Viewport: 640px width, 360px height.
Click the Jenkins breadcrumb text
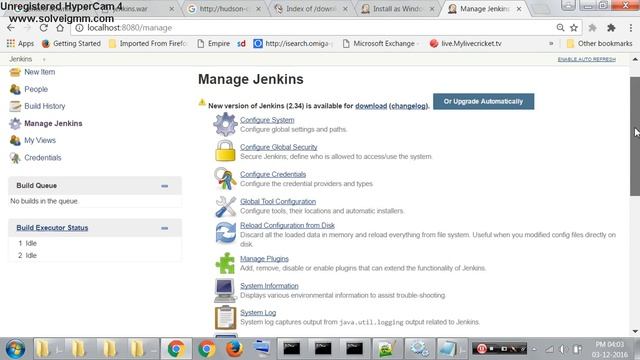[21, 59]
